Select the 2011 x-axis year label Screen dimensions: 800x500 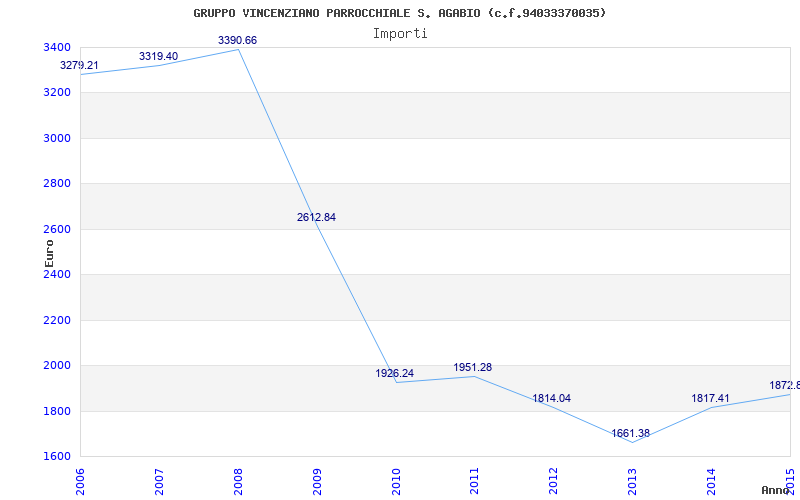click(x=474, y=480)
